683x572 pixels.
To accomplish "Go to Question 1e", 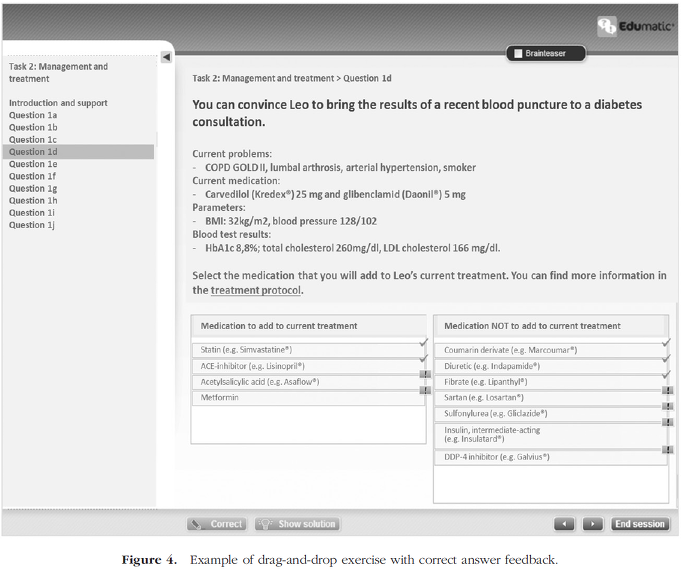I will click(x=33, y=164).
